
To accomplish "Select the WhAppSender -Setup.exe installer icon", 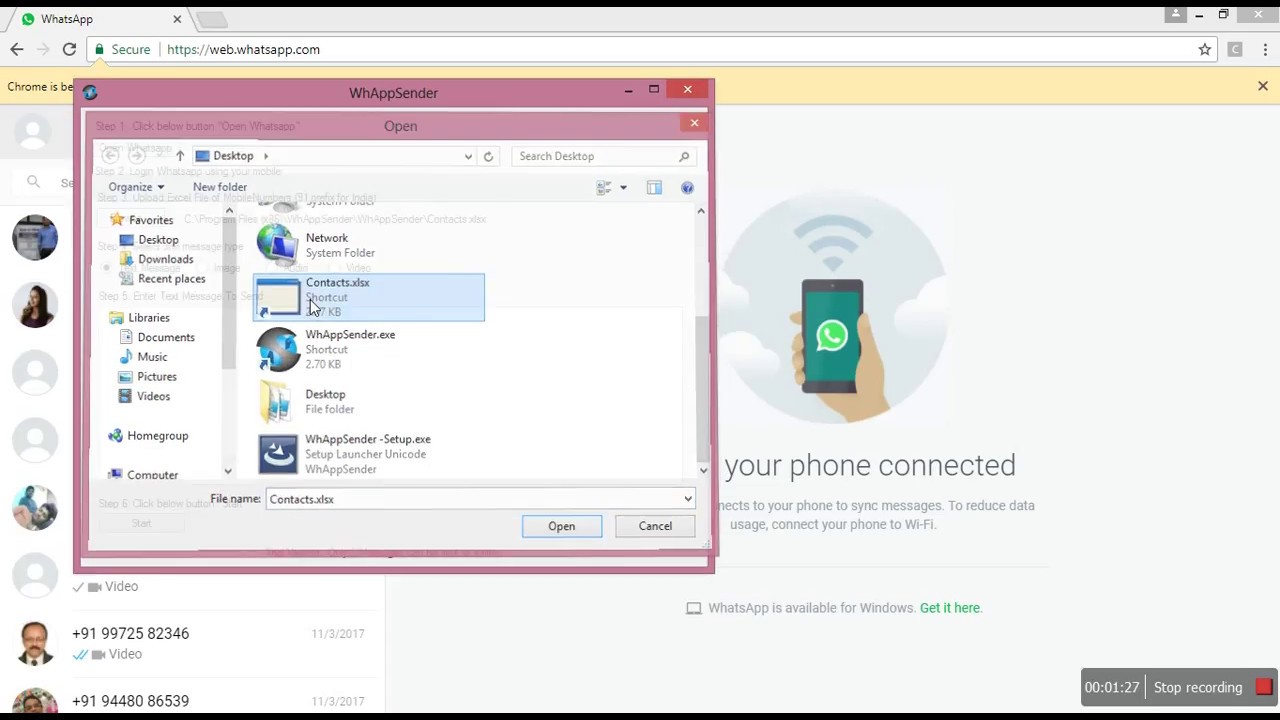I will pyautogui.click(x=277, y=454).
